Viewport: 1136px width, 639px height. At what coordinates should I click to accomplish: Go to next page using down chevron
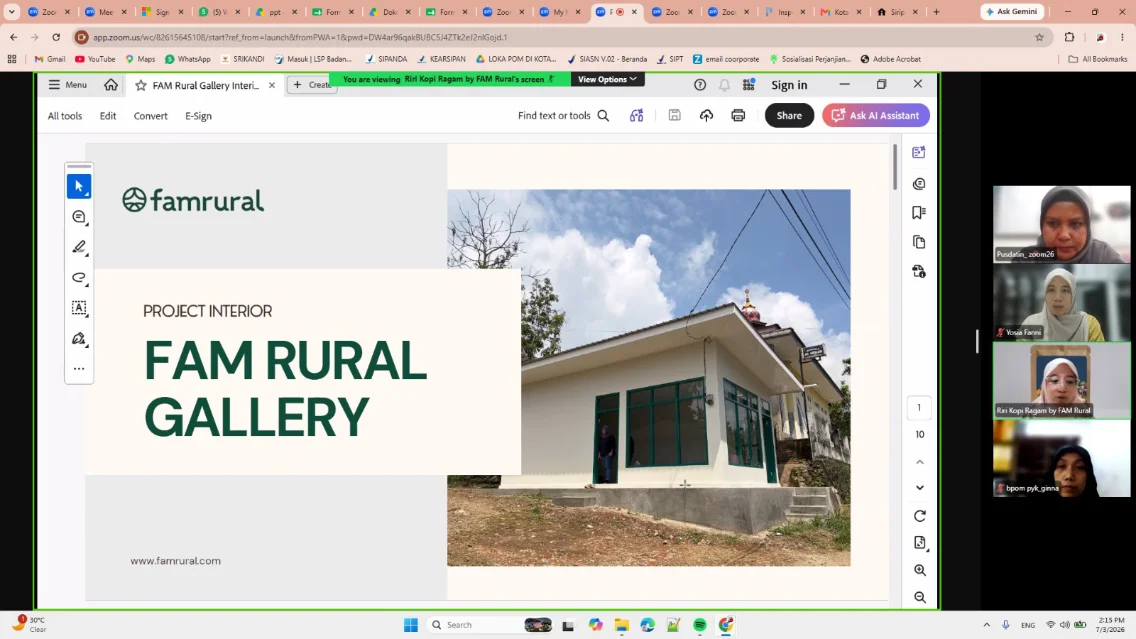920,488
